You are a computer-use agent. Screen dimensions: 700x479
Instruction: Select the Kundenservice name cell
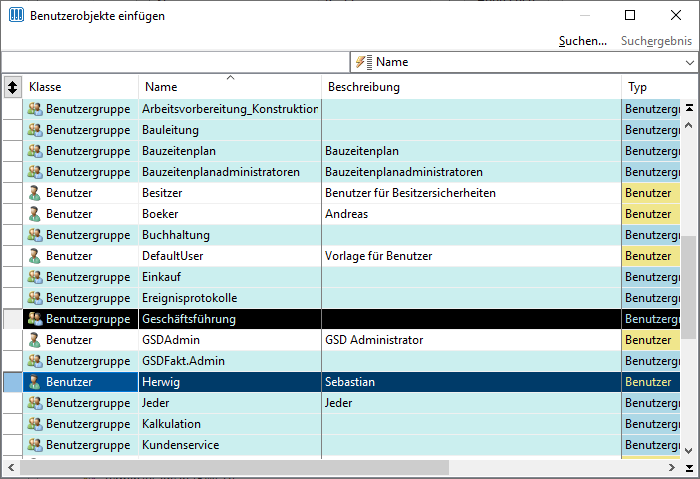click(x=230, y=445)
